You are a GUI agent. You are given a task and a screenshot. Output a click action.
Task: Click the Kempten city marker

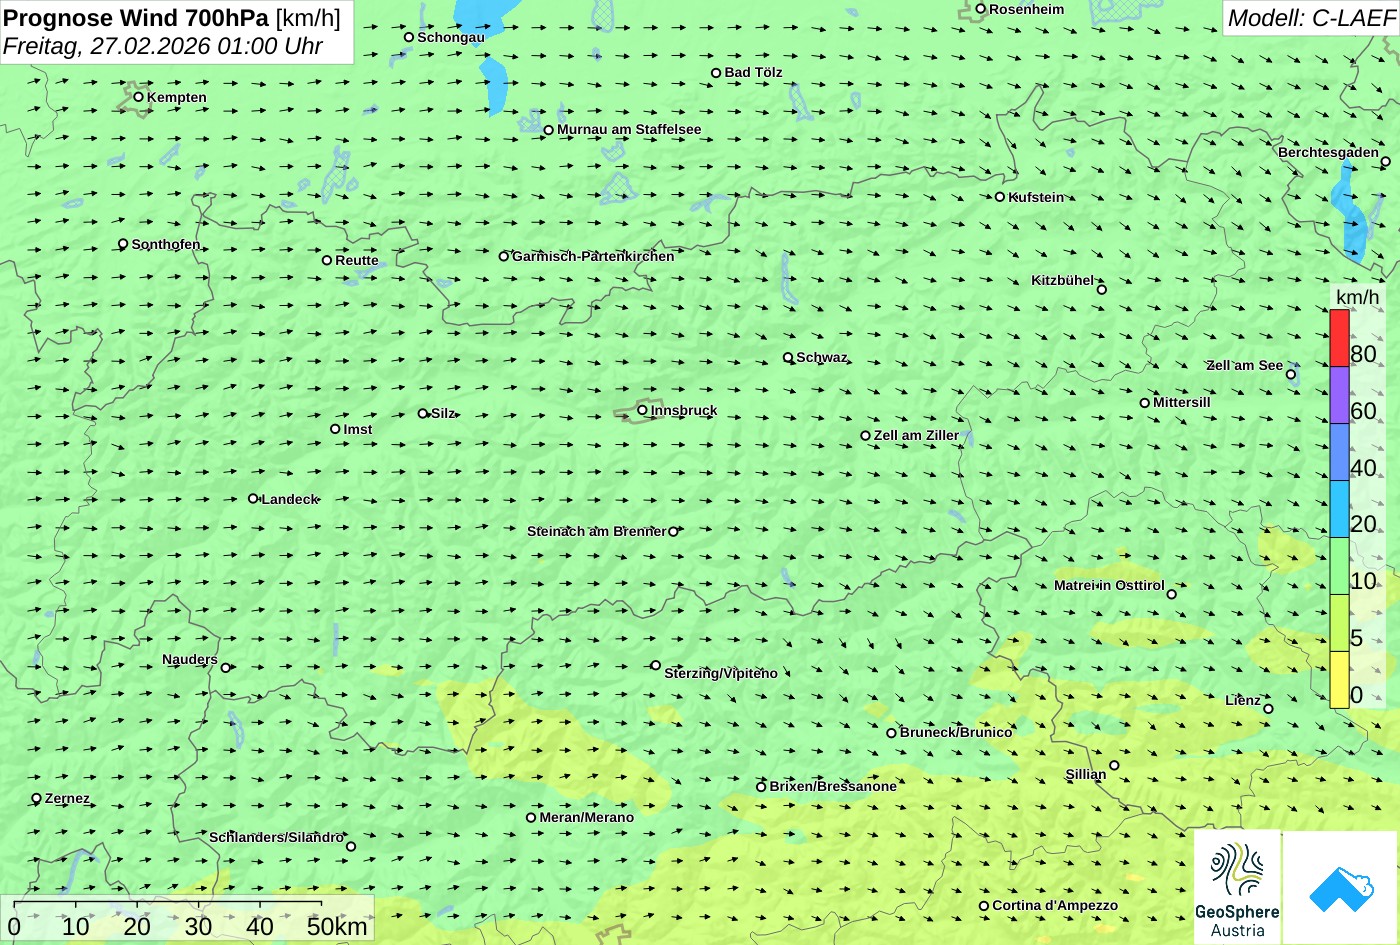tap(138, 97)
